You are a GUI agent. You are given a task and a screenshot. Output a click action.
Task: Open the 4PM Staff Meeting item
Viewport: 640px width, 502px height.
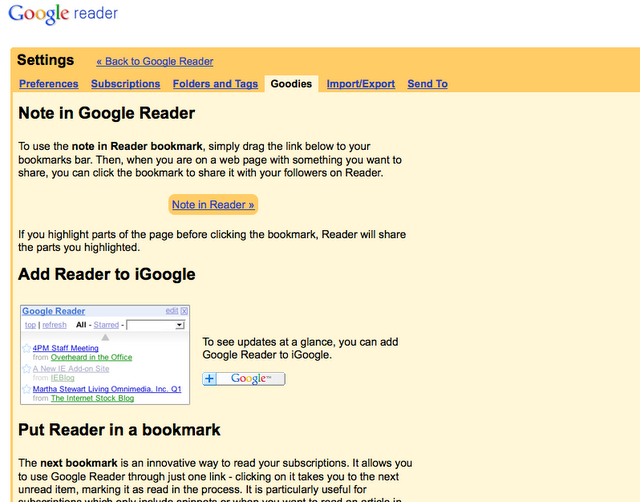point(65,348)
